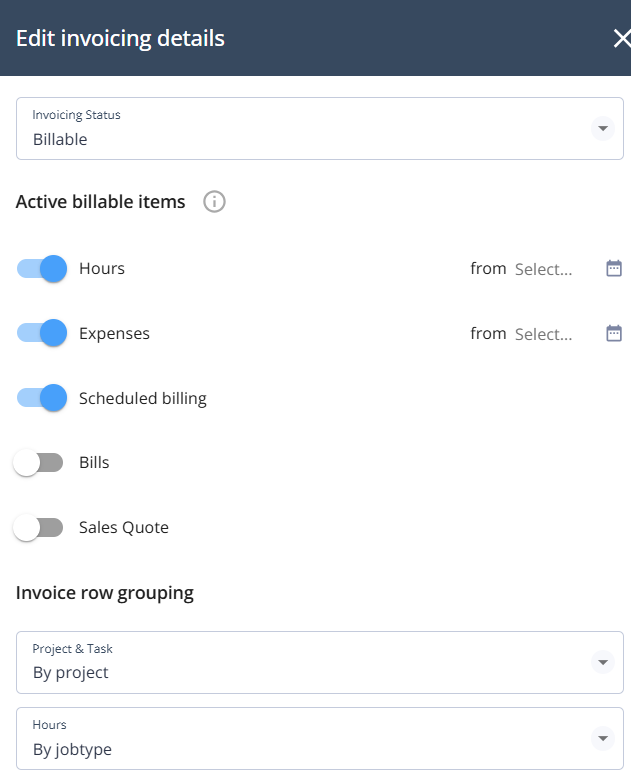Expand the Invoicing Status dropdown arrow
The image size is (631, 783).
603,129
